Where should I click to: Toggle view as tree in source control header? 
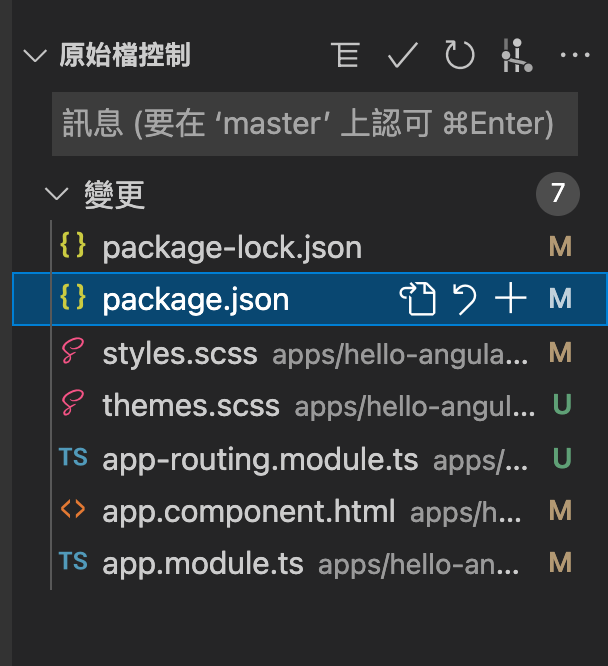[346, 56]
